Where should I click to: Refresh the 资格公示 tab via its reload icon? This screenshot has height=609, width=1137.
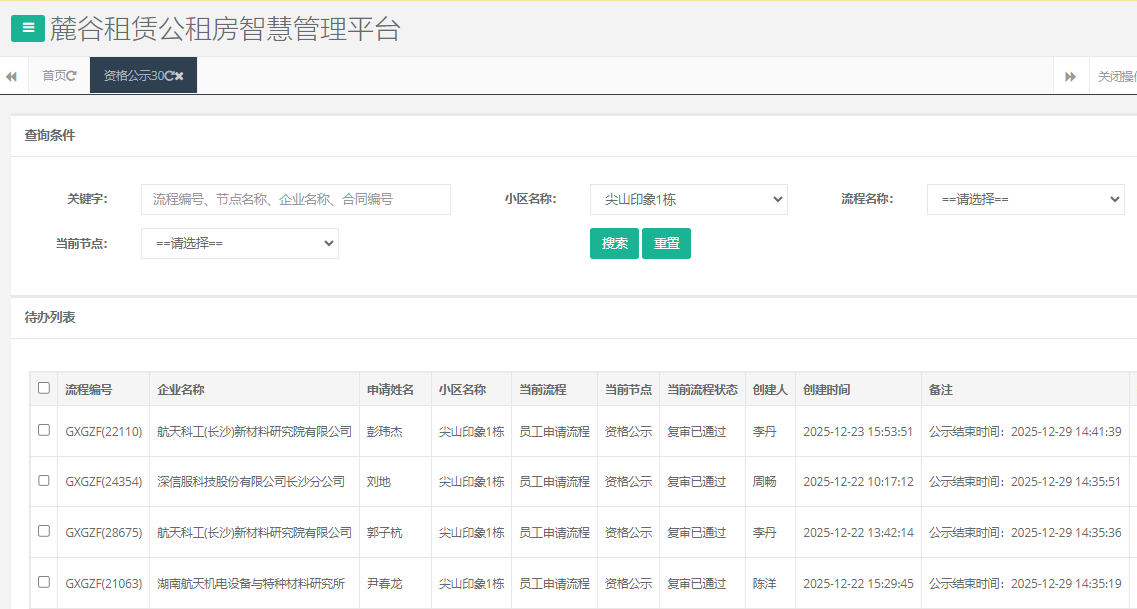(x=169, y=76)
